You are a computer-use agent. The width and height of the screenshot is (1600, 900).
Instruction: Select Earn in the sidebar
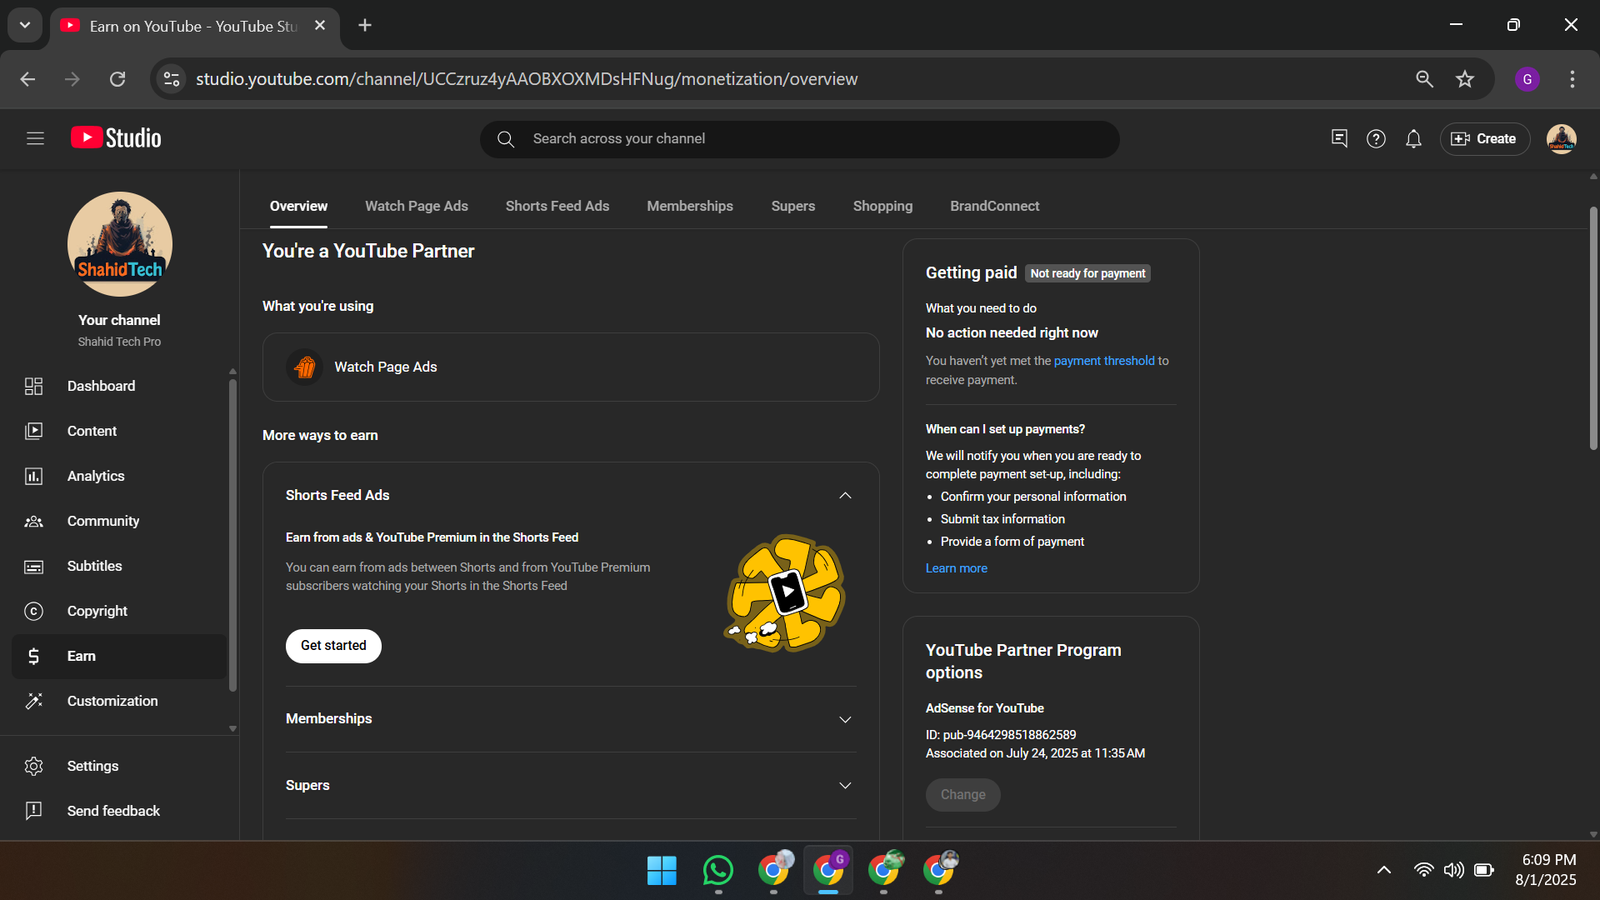click(x=120, y=656)
